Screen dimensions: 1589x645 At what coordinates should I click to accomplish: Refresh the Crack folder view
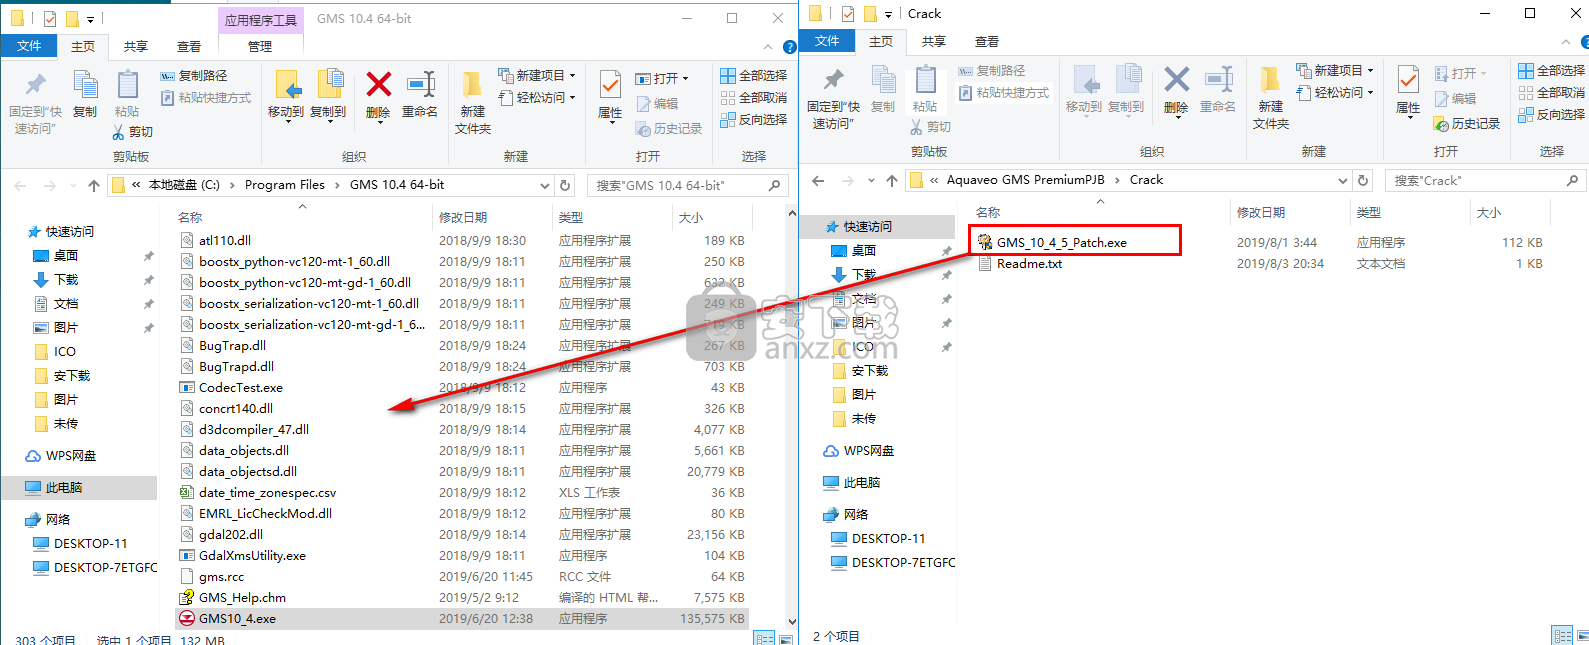[1362, 181]
